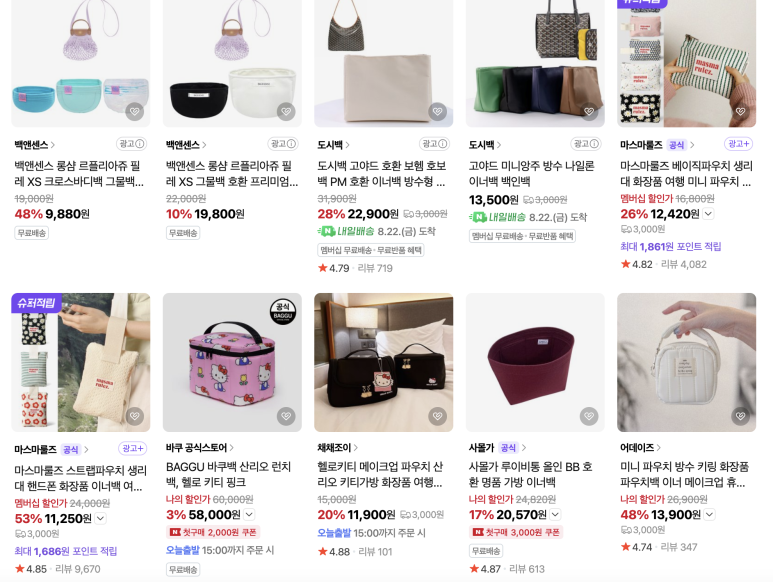Expand price dropdown next to 12,420원
Viewport: 773px width, 582px height.
[708, 214]
